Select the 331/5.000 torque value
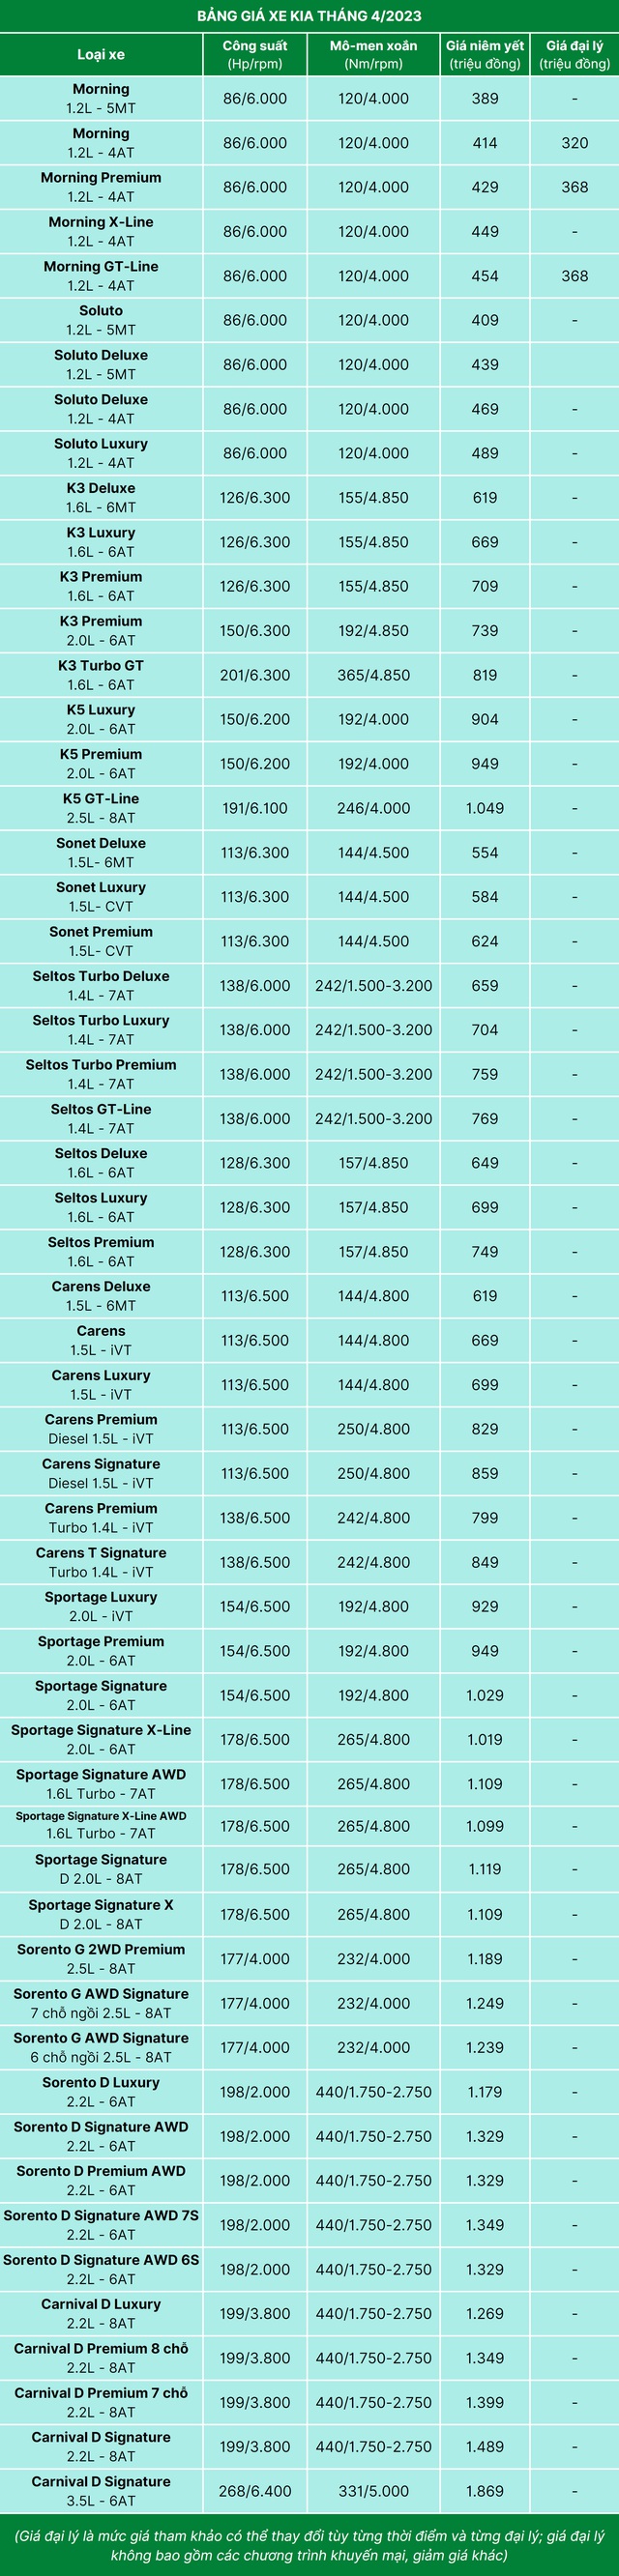Viewport: 619px width, 2576px height. pos(373,2490)
